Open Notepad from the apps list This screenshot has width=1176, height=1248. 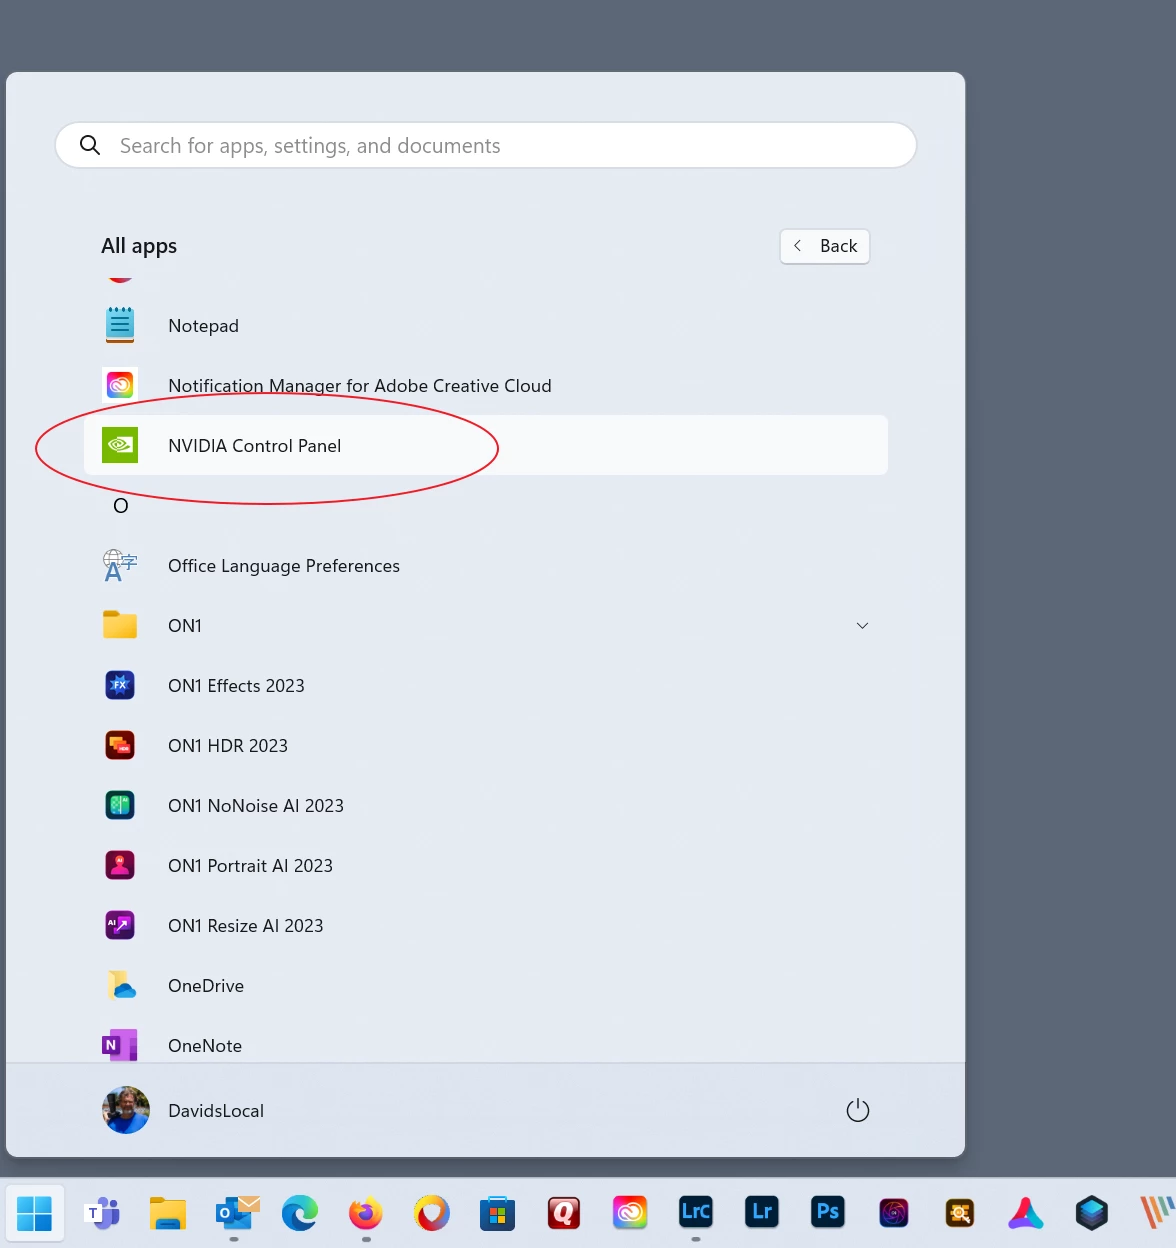pos(486,326)
